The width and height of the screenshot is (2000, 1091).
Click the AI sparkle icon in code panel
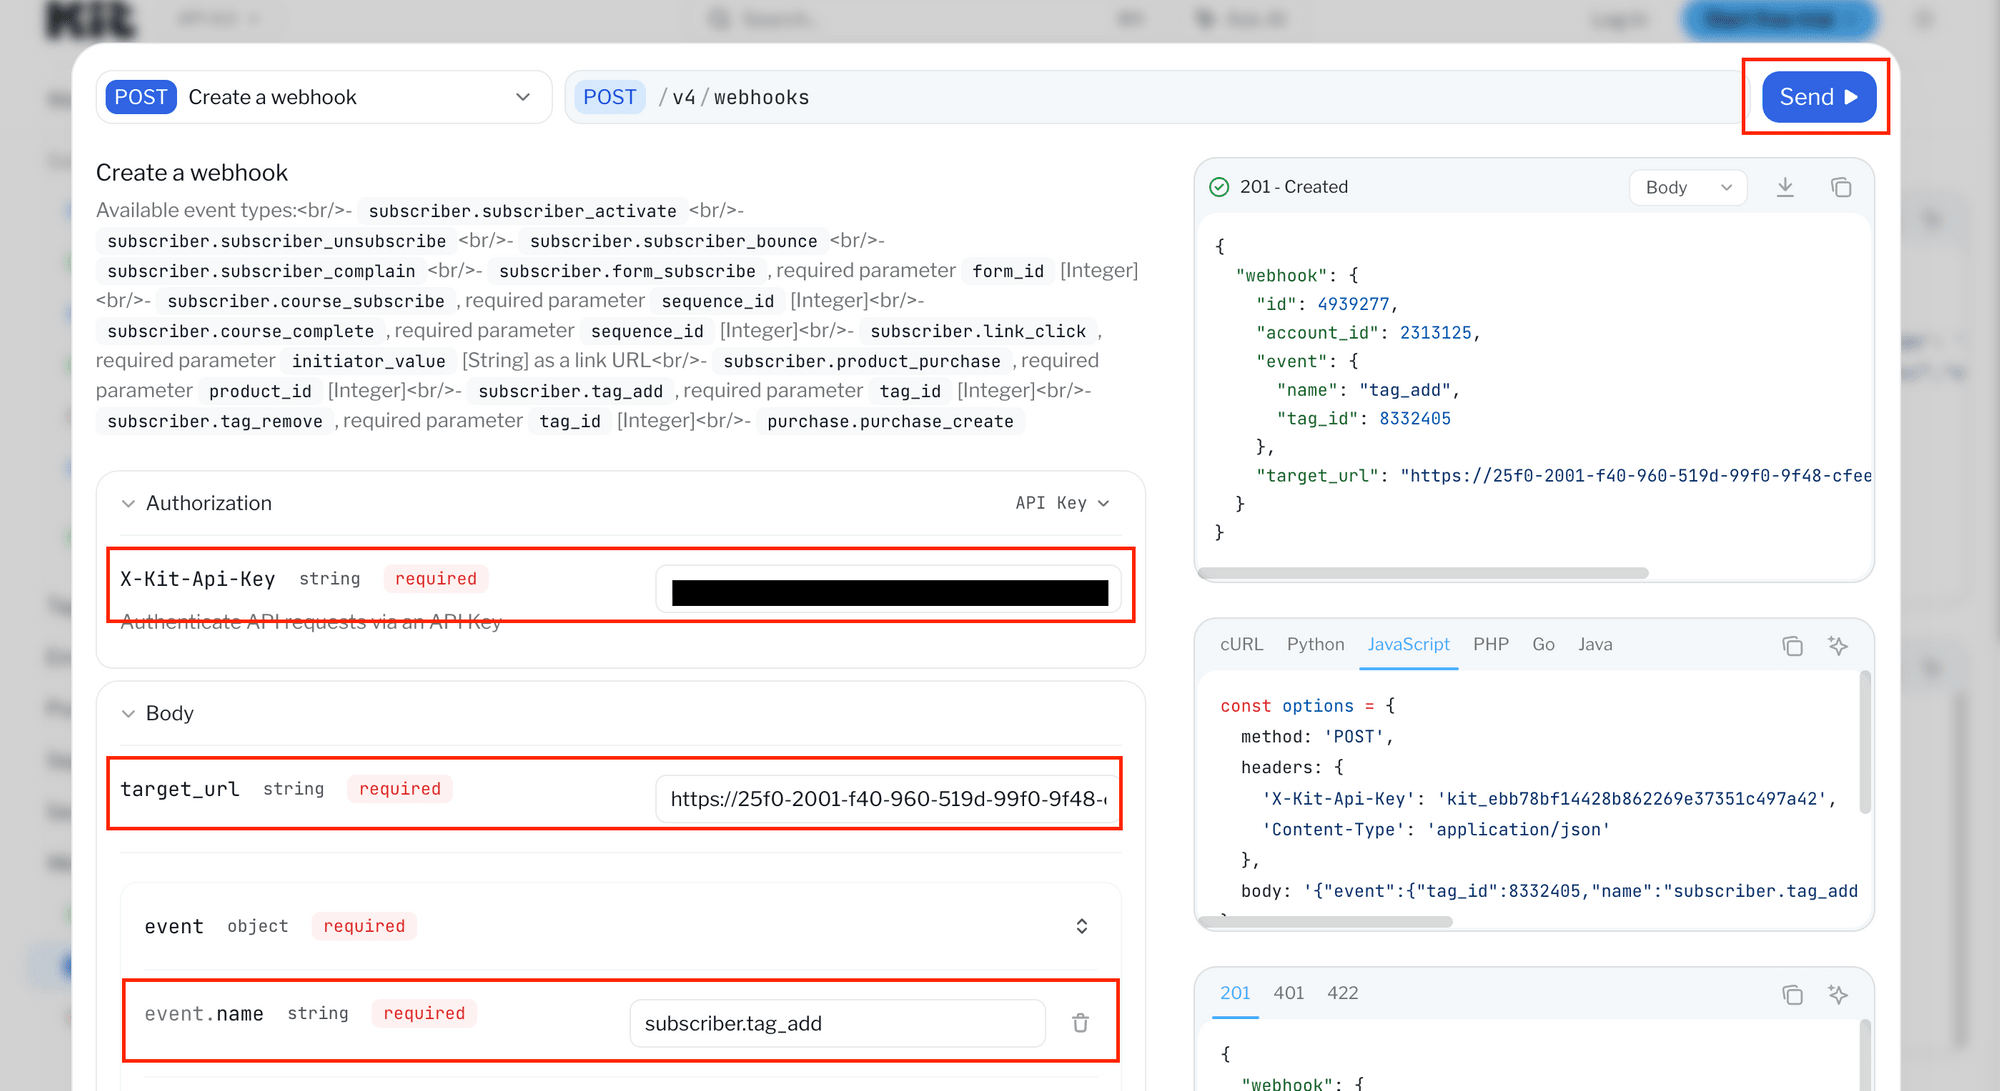pyautogui.click(x=1838, y=646)
